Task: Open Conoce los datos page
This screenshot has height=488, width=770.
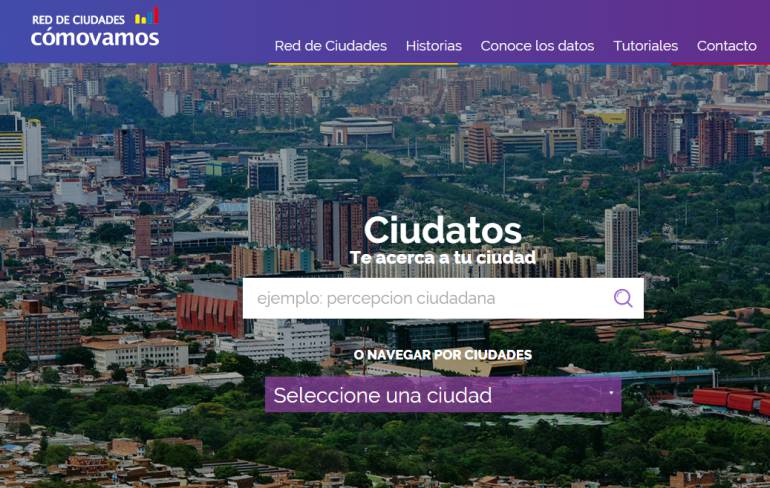Action: point(537,46)
